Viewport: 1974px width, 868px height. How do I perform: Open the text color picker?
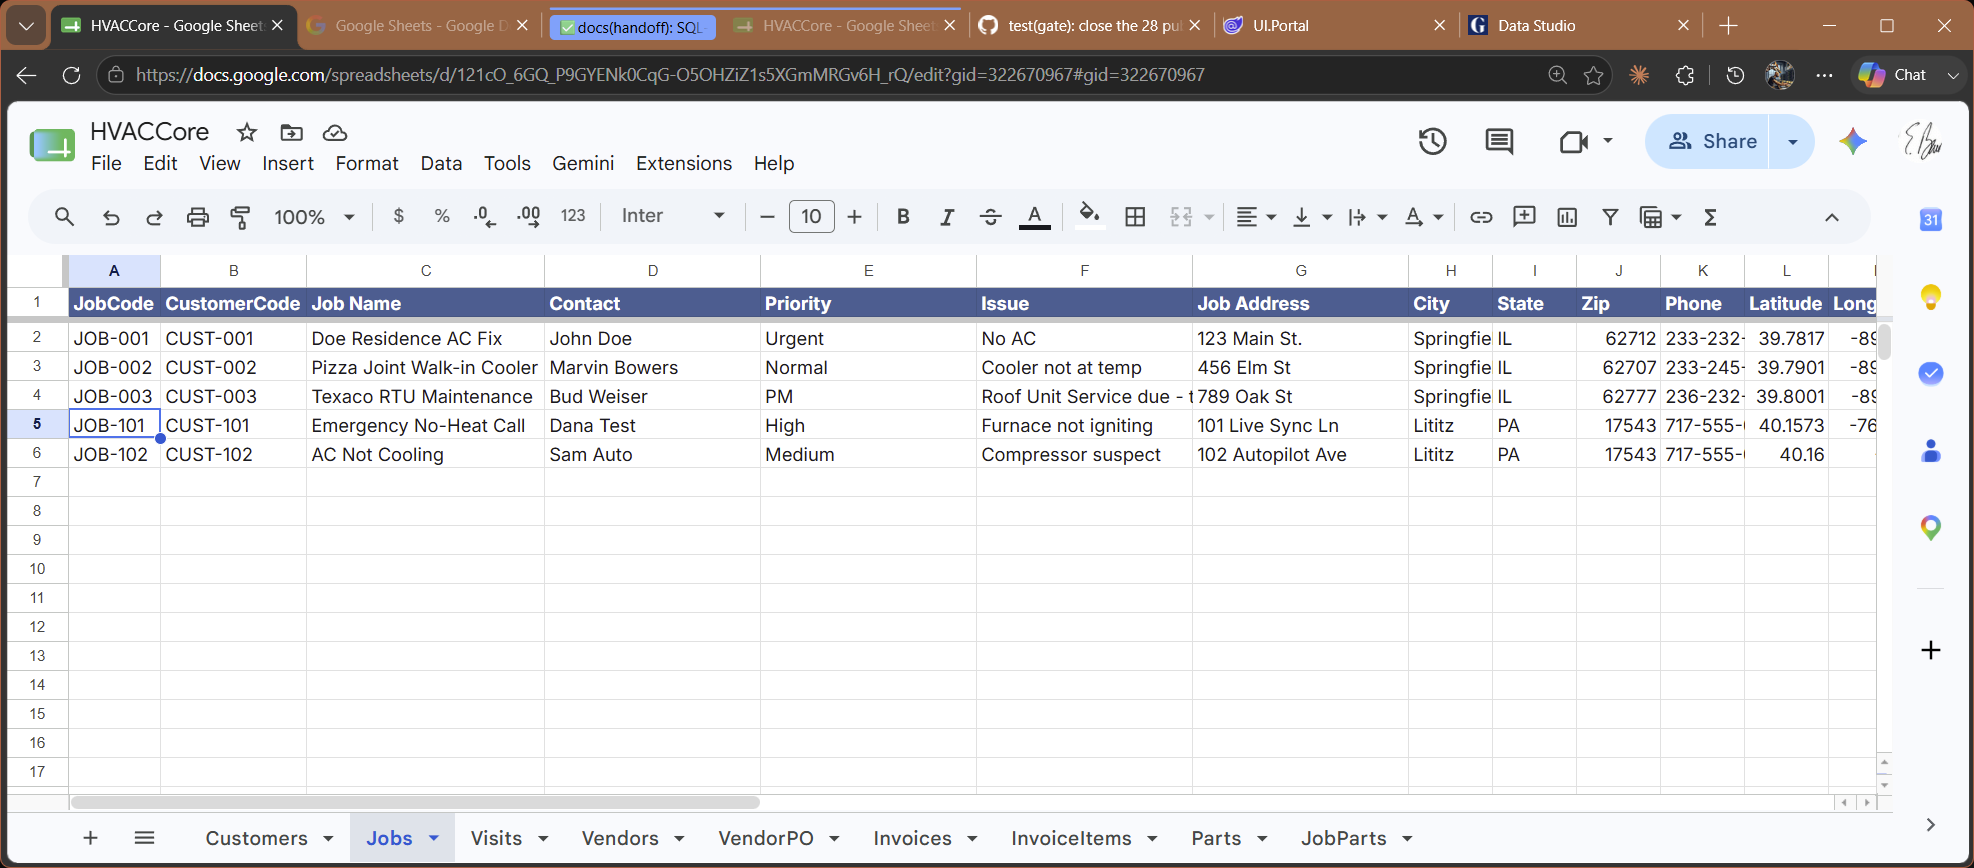1034,217
